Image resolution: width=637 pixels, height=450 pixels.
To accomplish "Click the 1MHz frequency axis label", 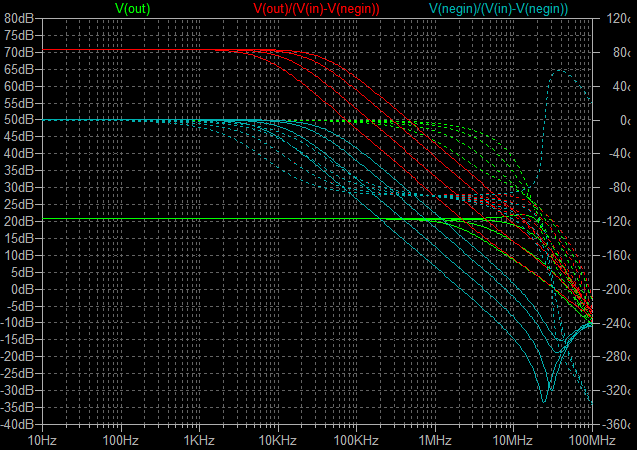I will [434, 439].
